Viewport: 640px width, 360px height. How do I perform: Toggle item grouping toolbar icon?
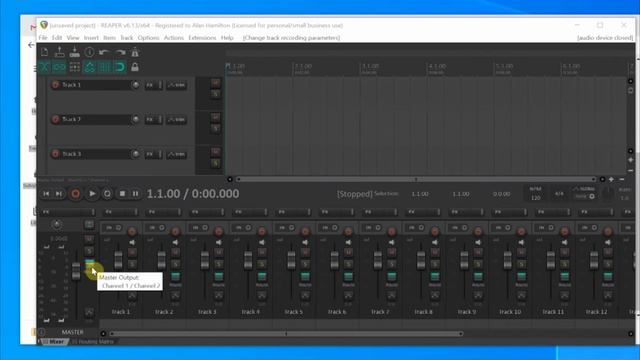[60, 67]
